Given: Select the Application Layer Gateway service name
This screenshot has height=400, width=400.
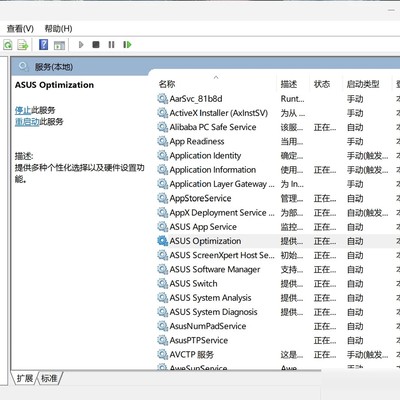Looking at the screenshot, I should pos(222,184).
